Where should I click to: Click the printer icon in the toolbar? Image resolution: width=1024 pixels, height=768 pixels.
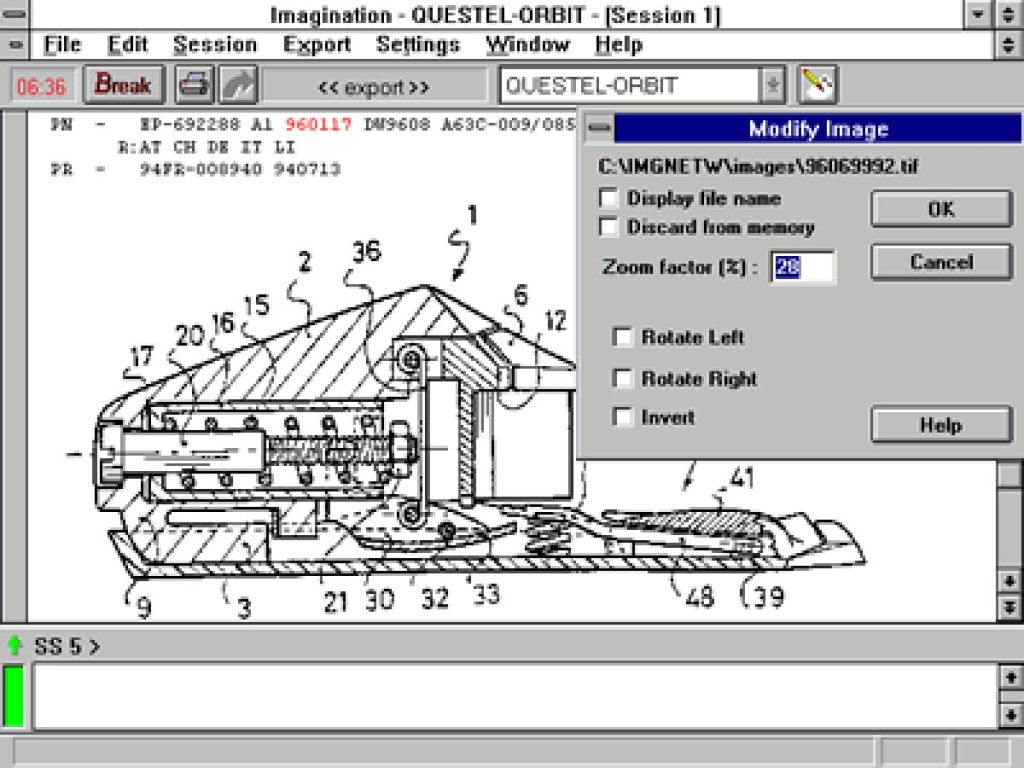pyautogui.click(x=195, y=86)
